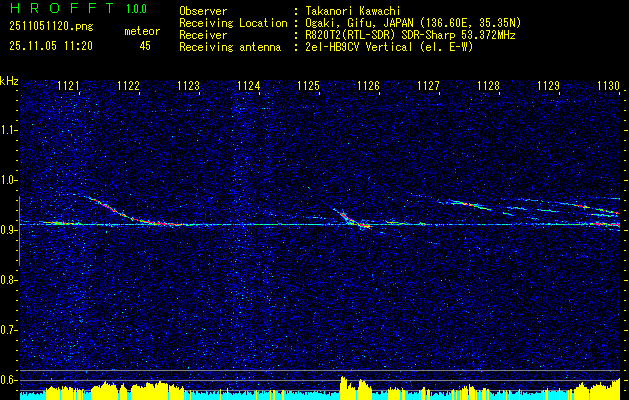The height and width of the screenshot is (400, 629).
Task: Click the 1126 time marker
Action: 368,86
